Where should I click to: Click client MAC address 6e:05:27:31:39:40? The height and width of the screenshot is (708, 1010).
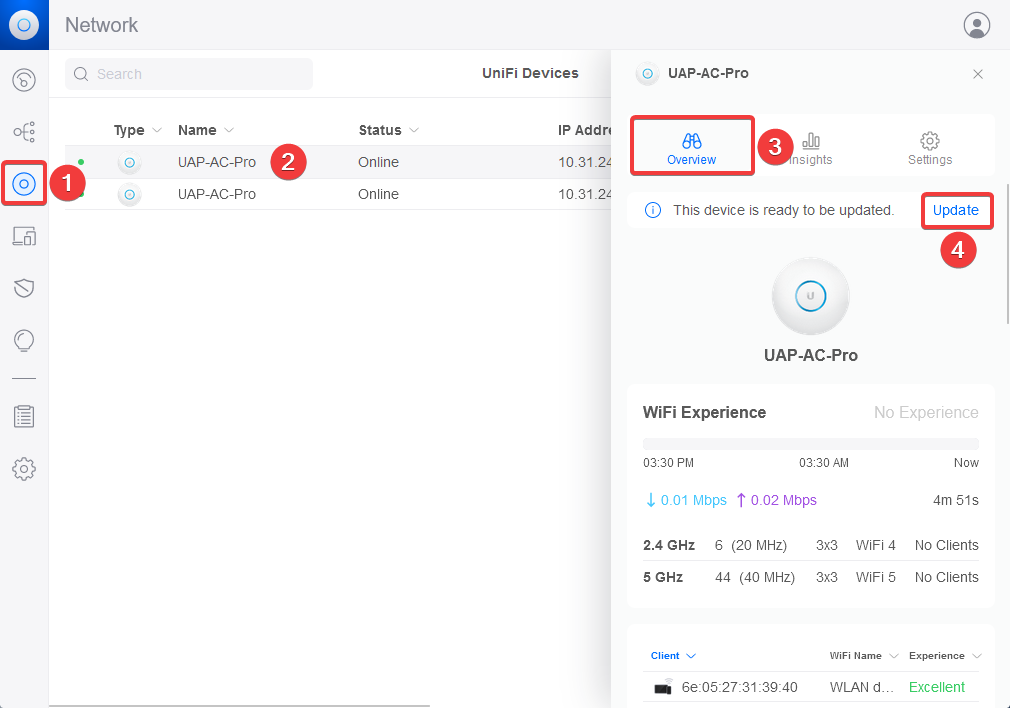[x=739, y=687]
